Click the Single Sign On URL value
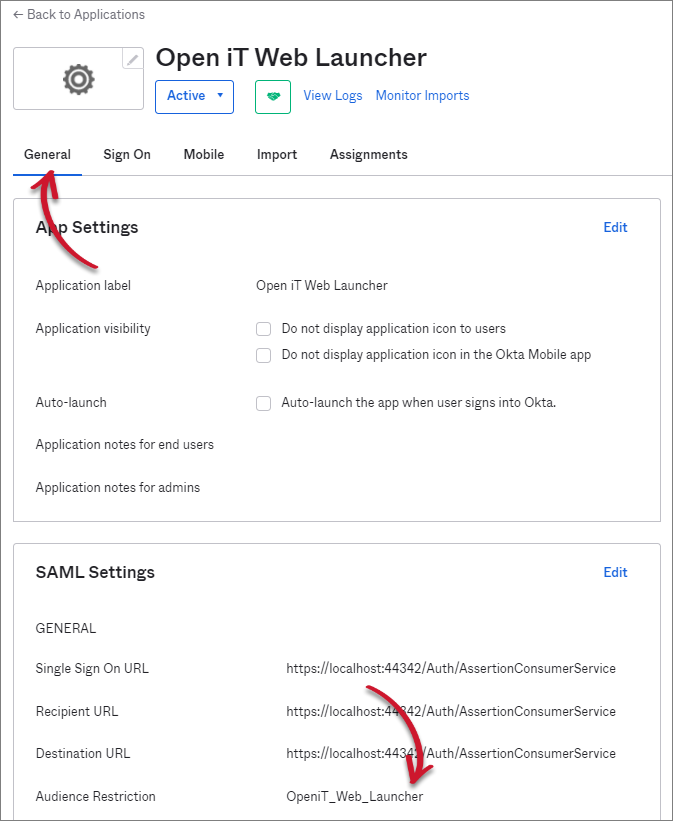The height and width of the screenshot is (821, 673). (x=451, y=669)
